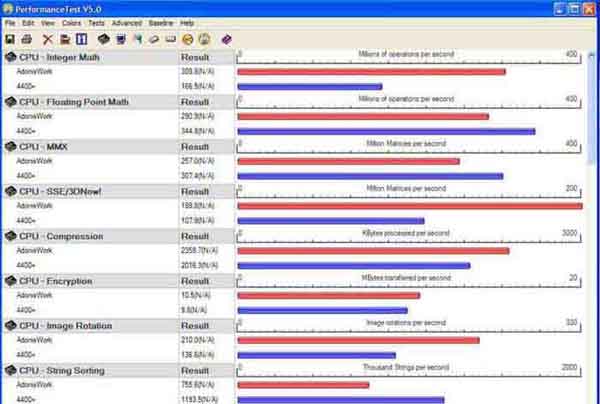The height and width of the screenshot is (404, 600).
Task: Click the PerformanceTest title bar application icon
Action: tap(8, 8)
